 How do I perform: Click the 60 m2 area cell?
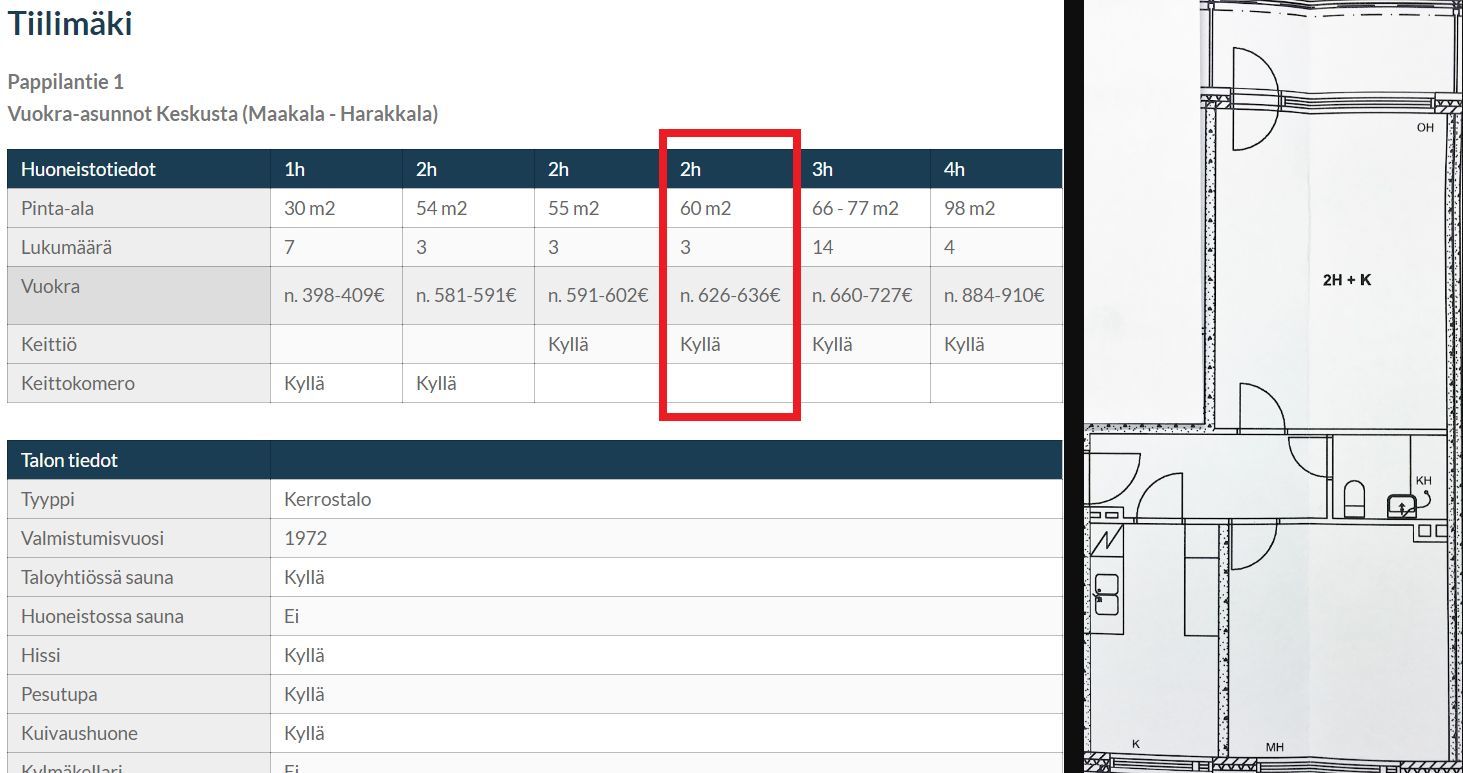705,208
